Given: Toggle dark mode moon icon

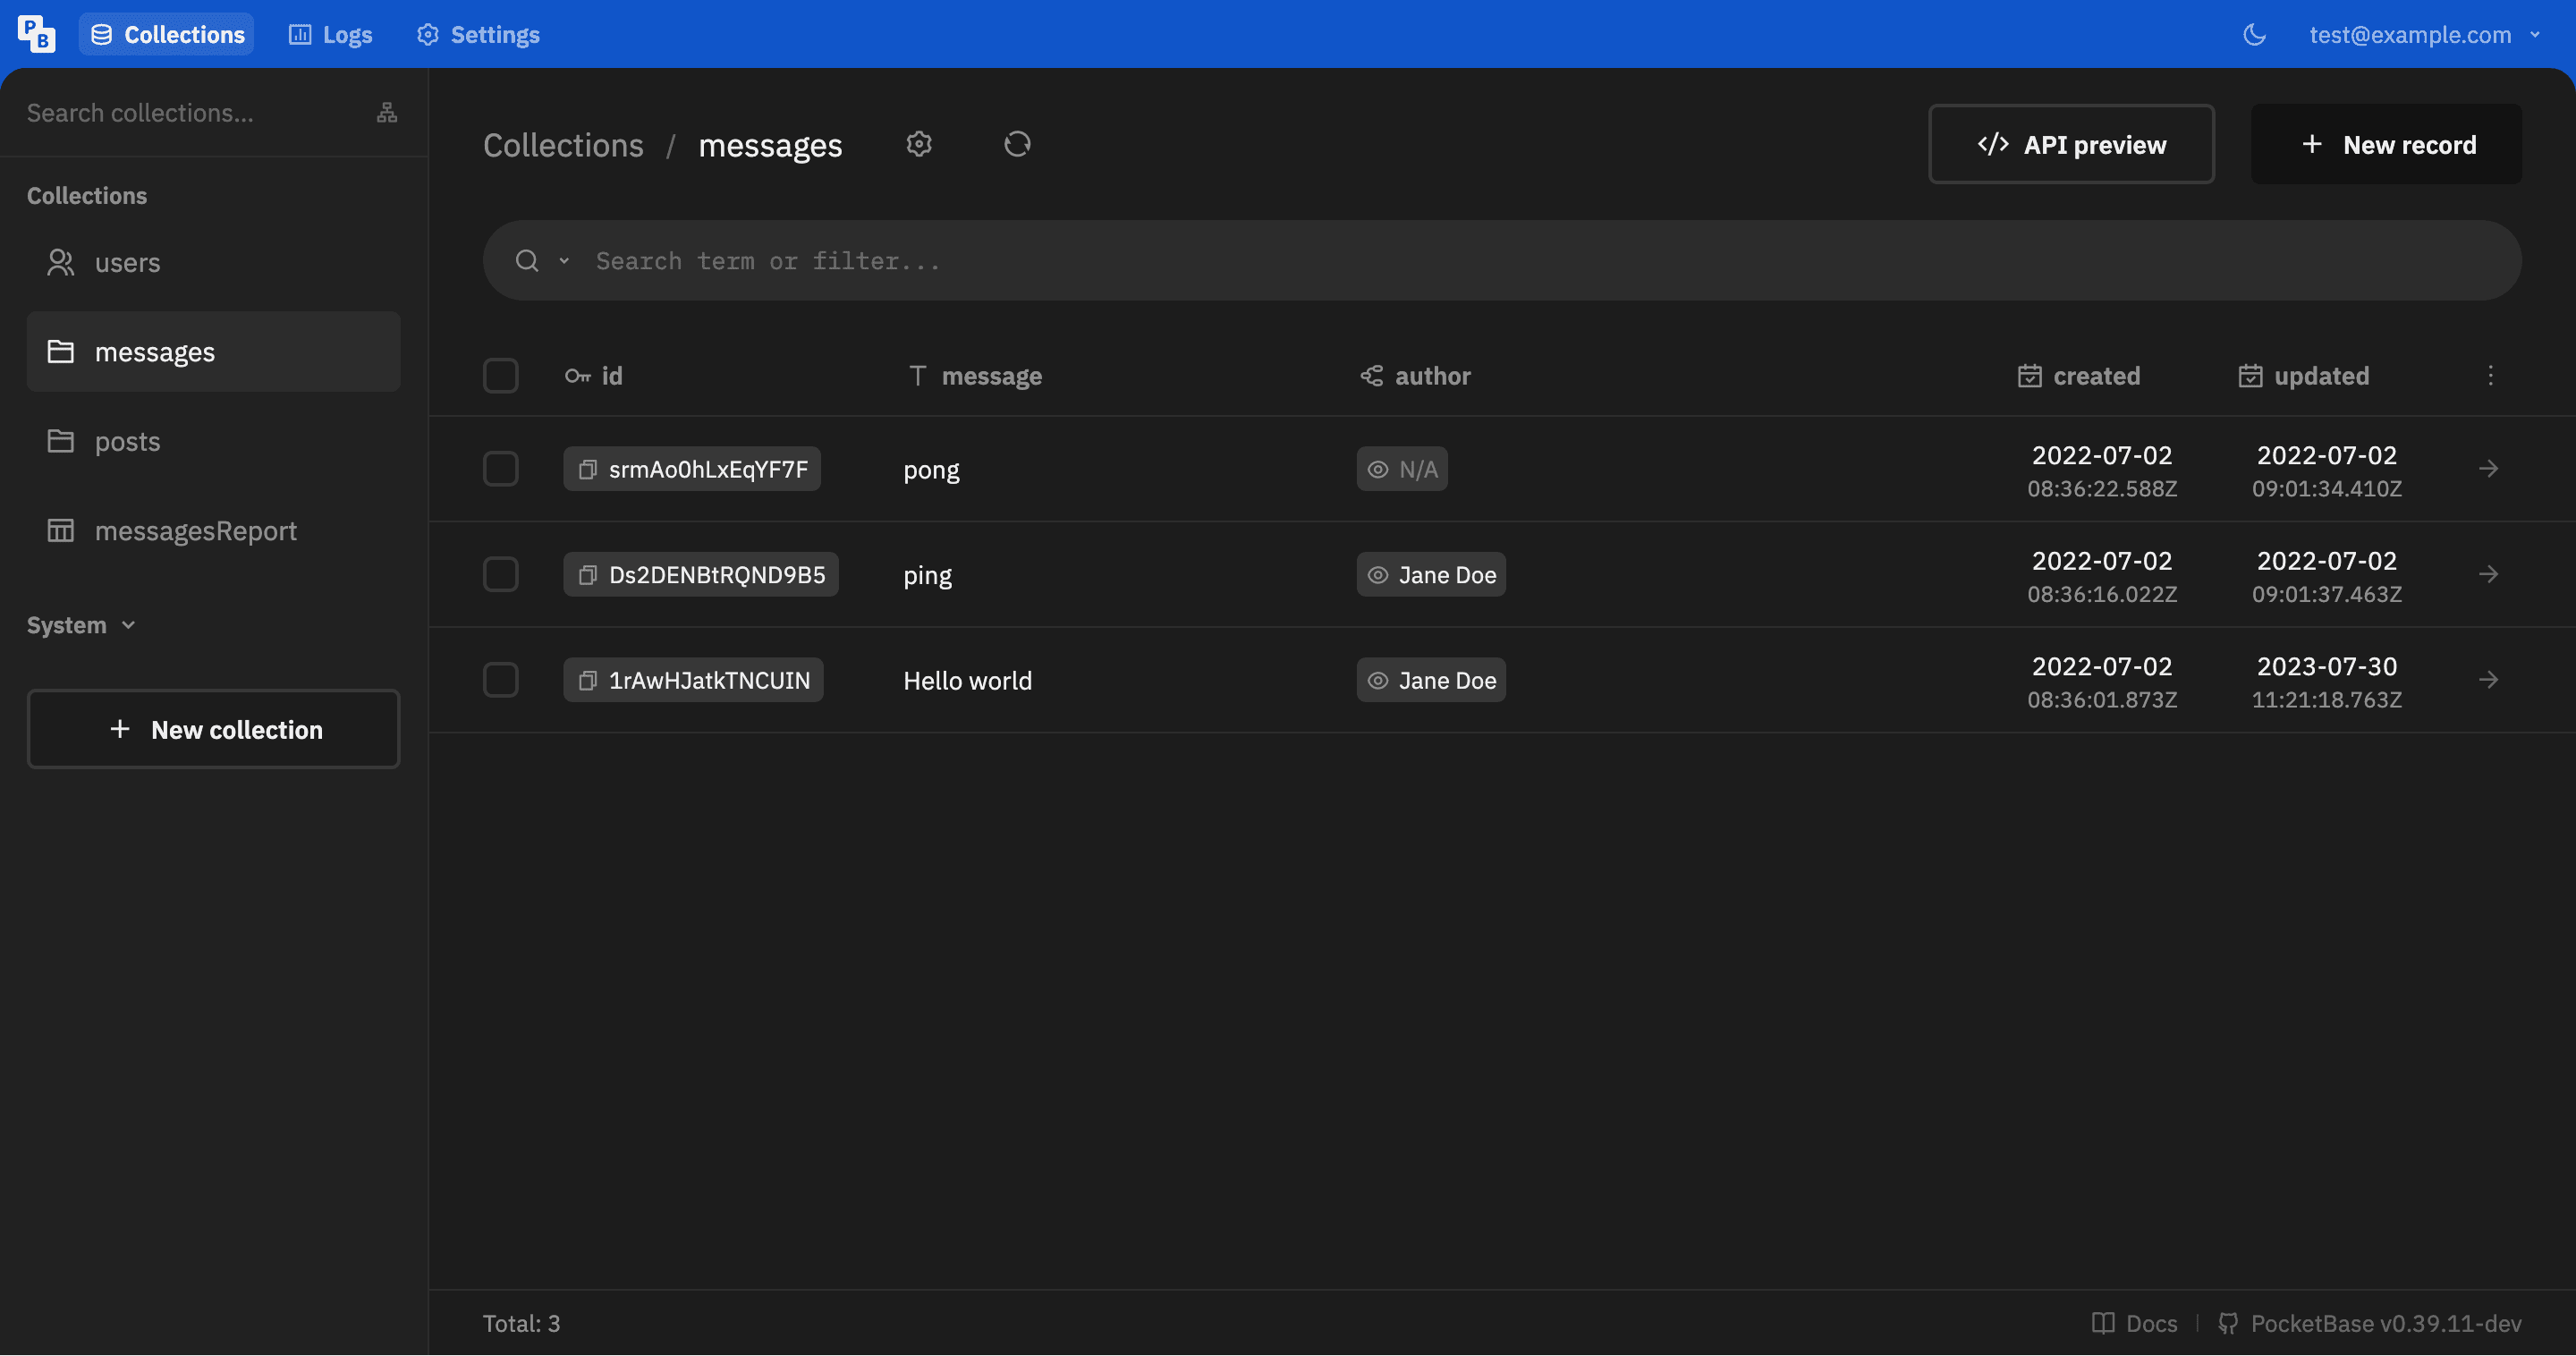Looking at the screenshot, I should [x=2254, y=35].
